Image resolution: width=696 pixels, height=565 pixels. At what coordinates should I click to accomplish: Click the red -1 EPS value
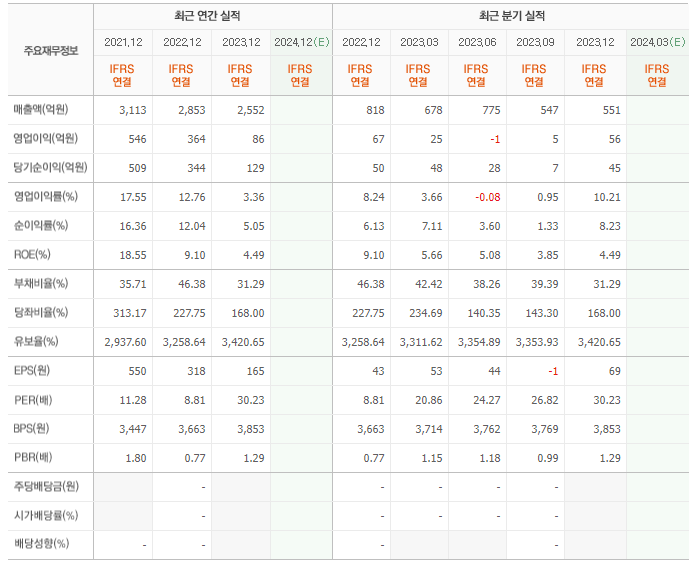(553, 371)
